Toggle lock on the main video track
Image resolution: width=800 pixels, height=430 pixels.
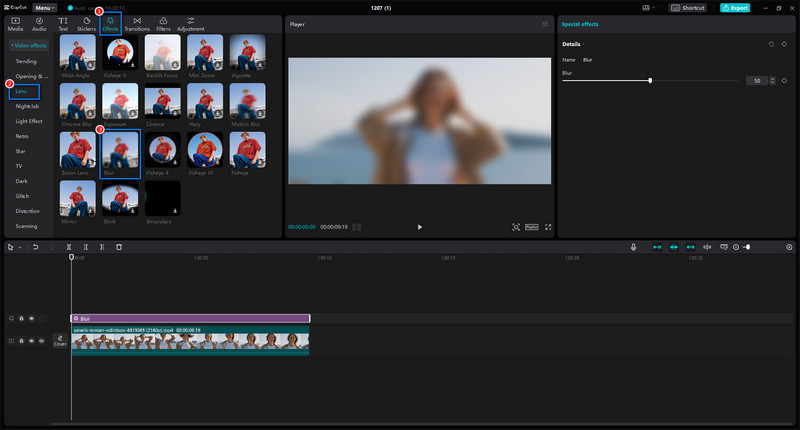21,341
